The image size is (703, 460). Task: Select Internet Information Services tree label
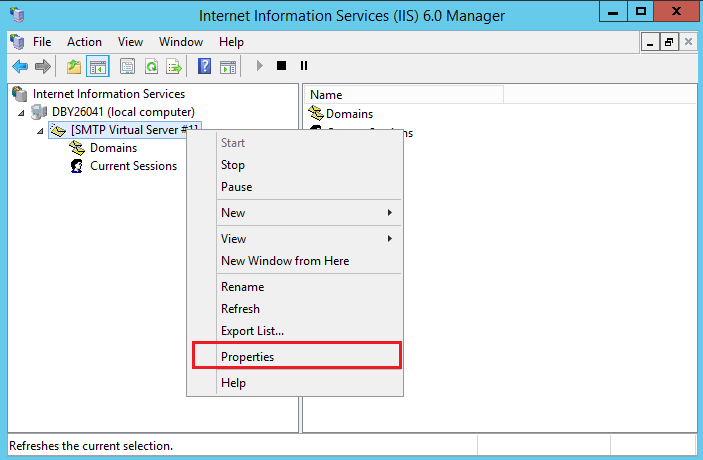pyautogui.click(x=109, y=94)
